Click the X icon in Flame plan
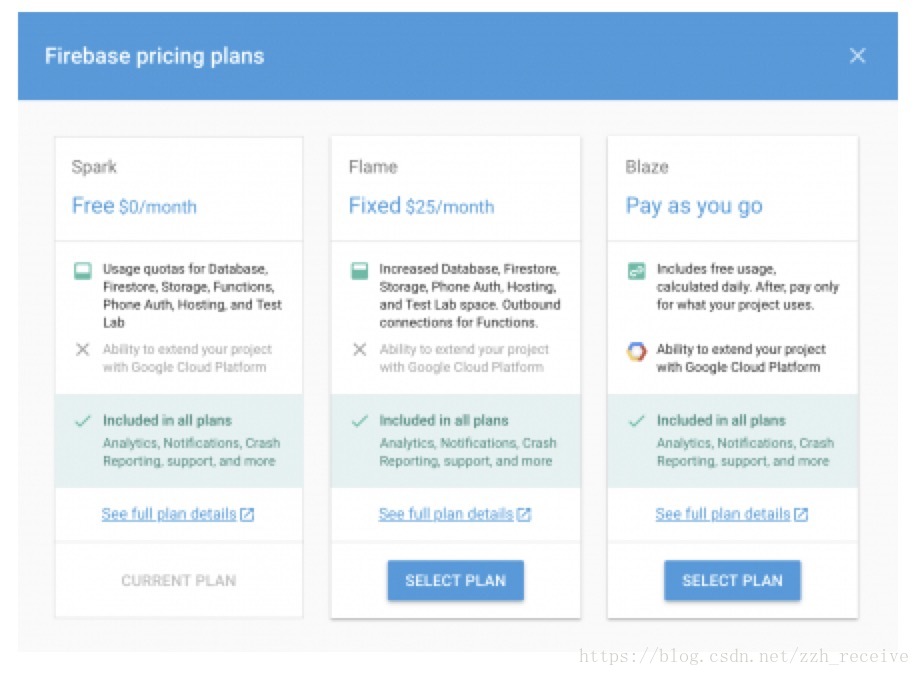The width and height of the screenshot is (920, 676). 359,350
